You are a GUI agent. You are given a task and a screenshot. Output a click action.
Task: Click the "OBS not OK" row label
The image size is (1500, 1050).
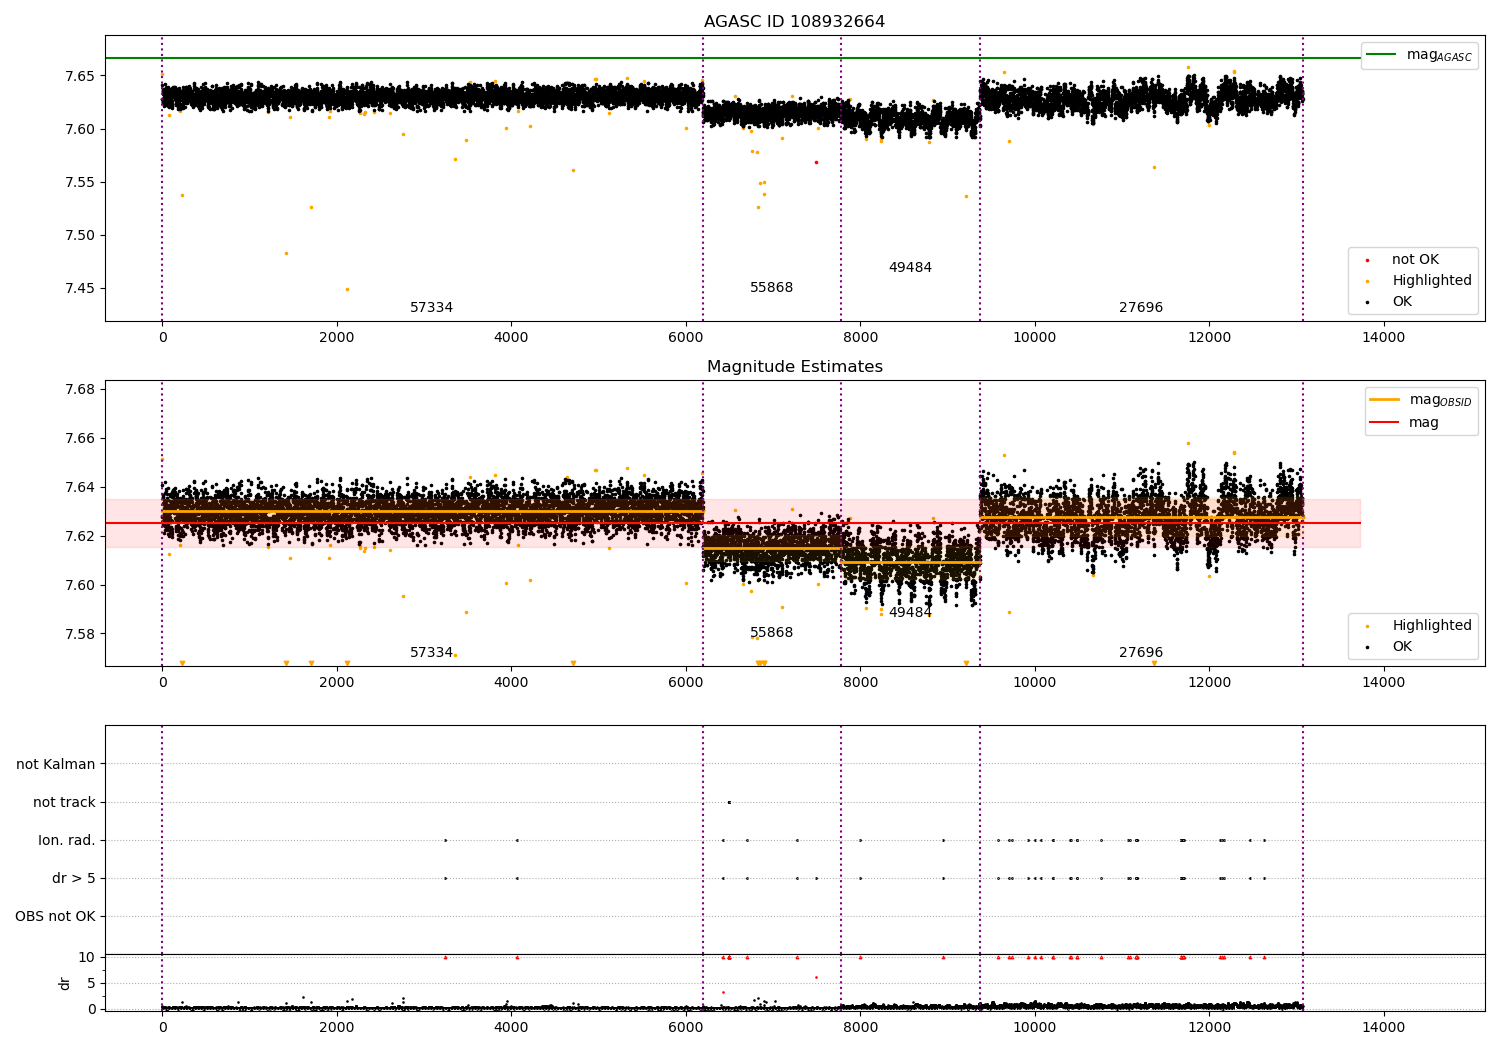(x=55, y=917)
